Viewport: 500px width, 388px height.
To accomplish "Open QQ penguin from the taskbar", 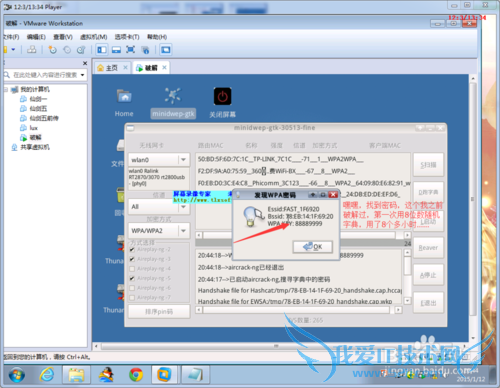I will (107, 375).
